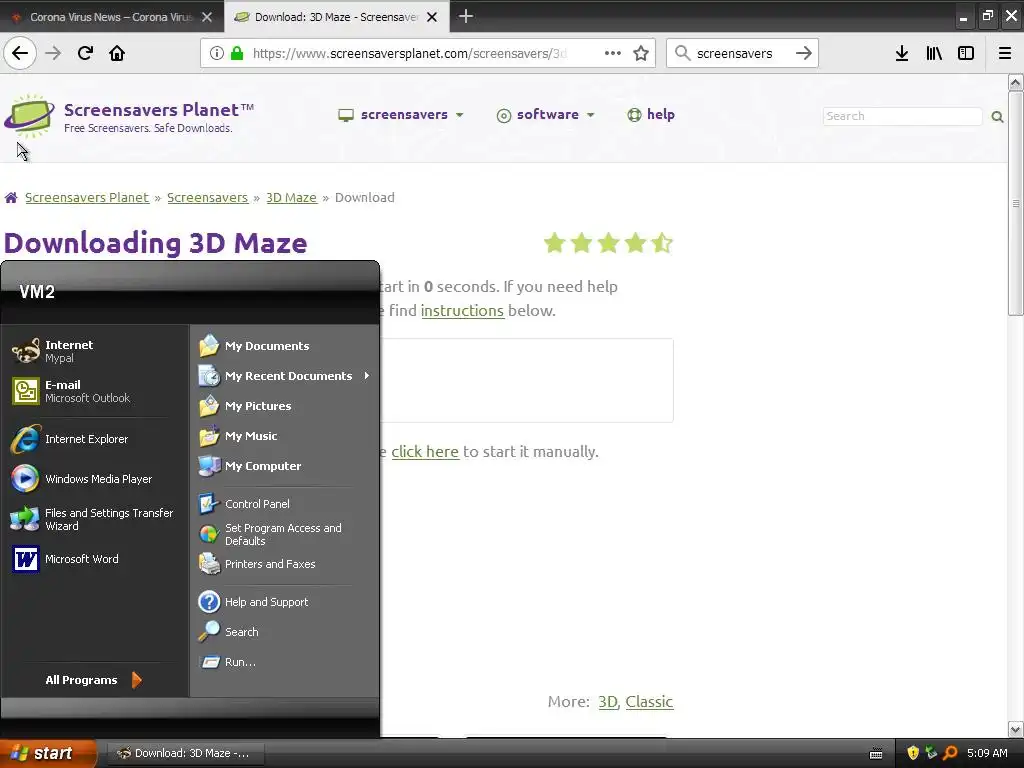The height and width of the screenshot is (768, 1024).
Task: Close the Corona Virus News tab
Action: tap(207, 17)
